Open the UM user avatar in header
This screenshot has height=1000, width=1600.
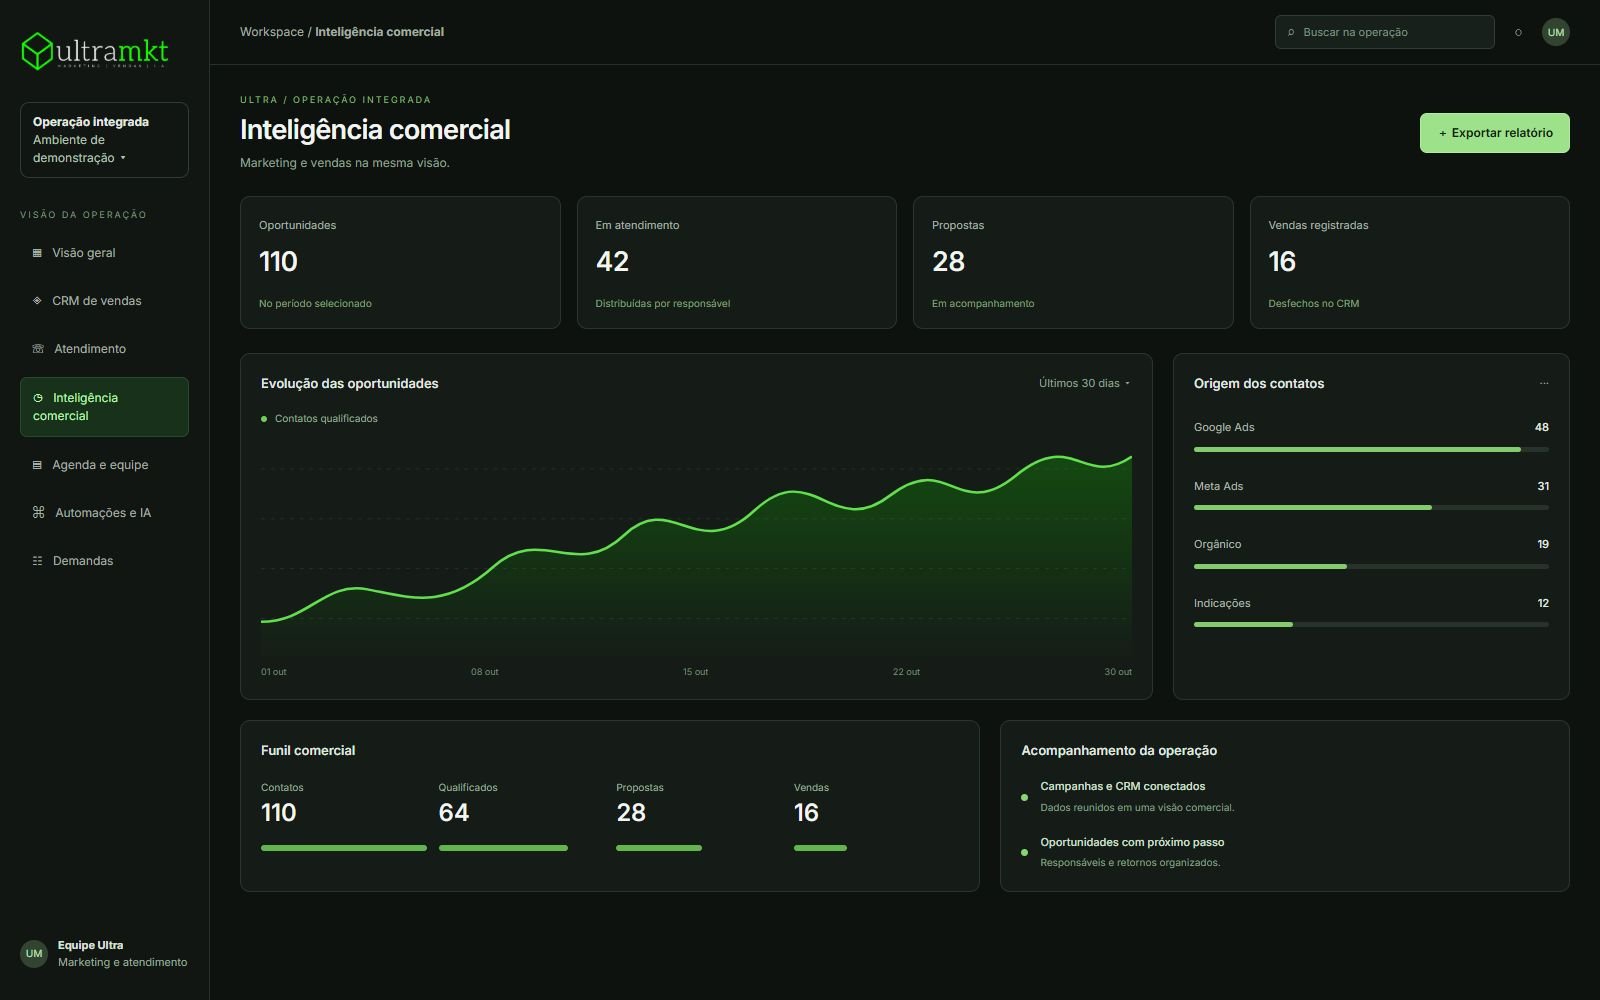(1555, 32)
